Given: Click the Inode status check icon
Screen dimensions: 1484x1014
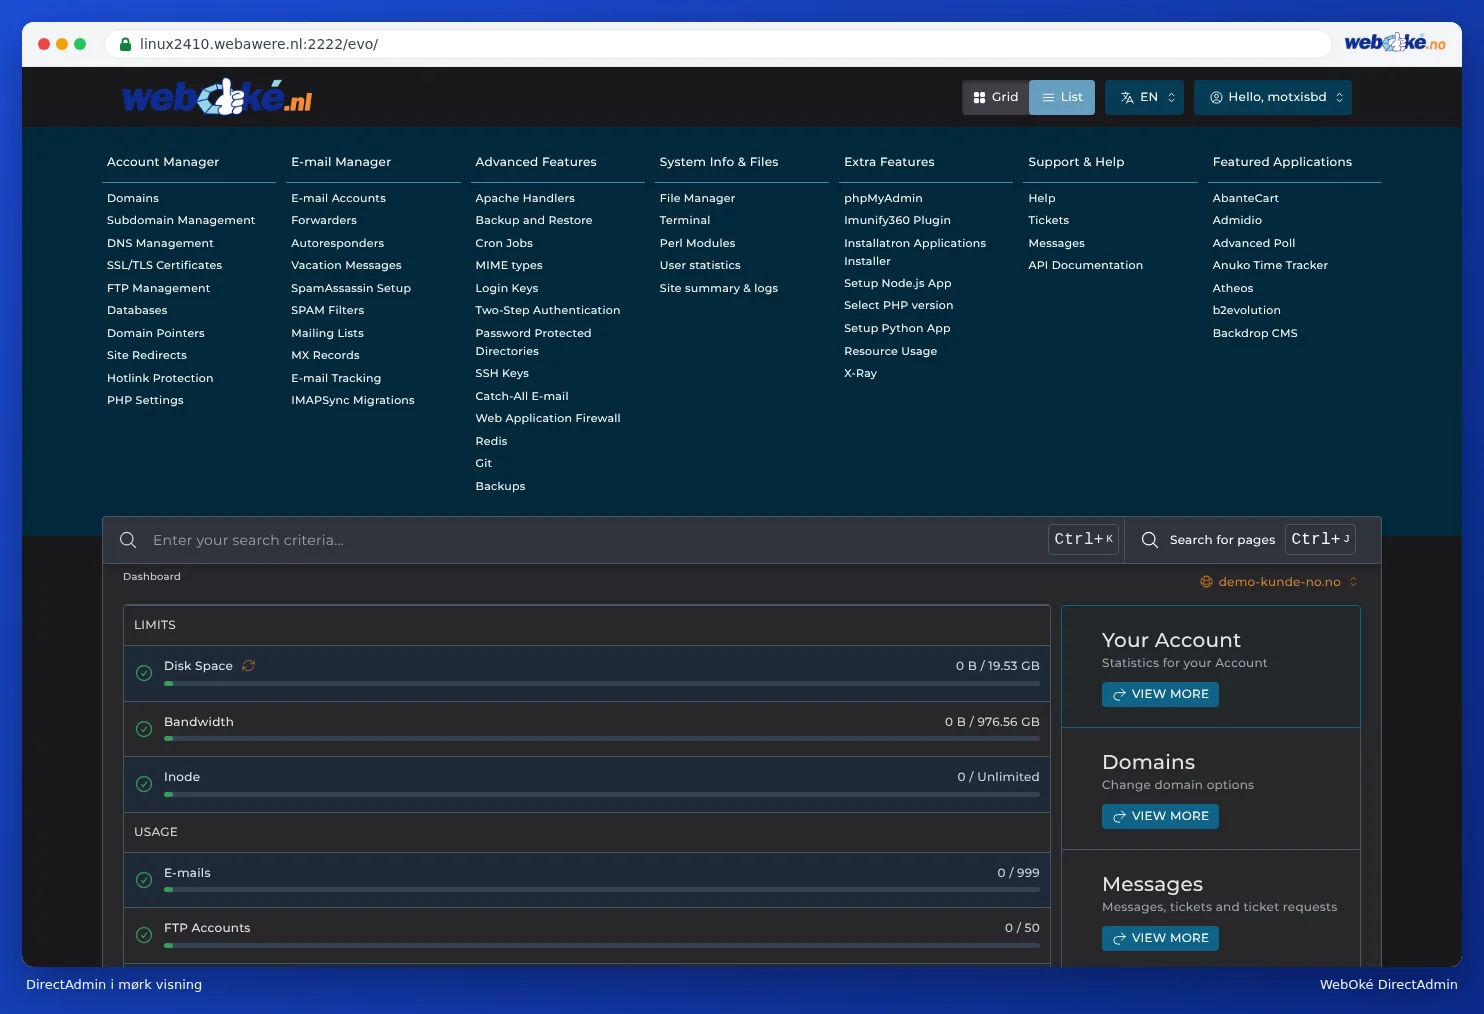Looking at the screenshot, I should click(x=144, y=784).
